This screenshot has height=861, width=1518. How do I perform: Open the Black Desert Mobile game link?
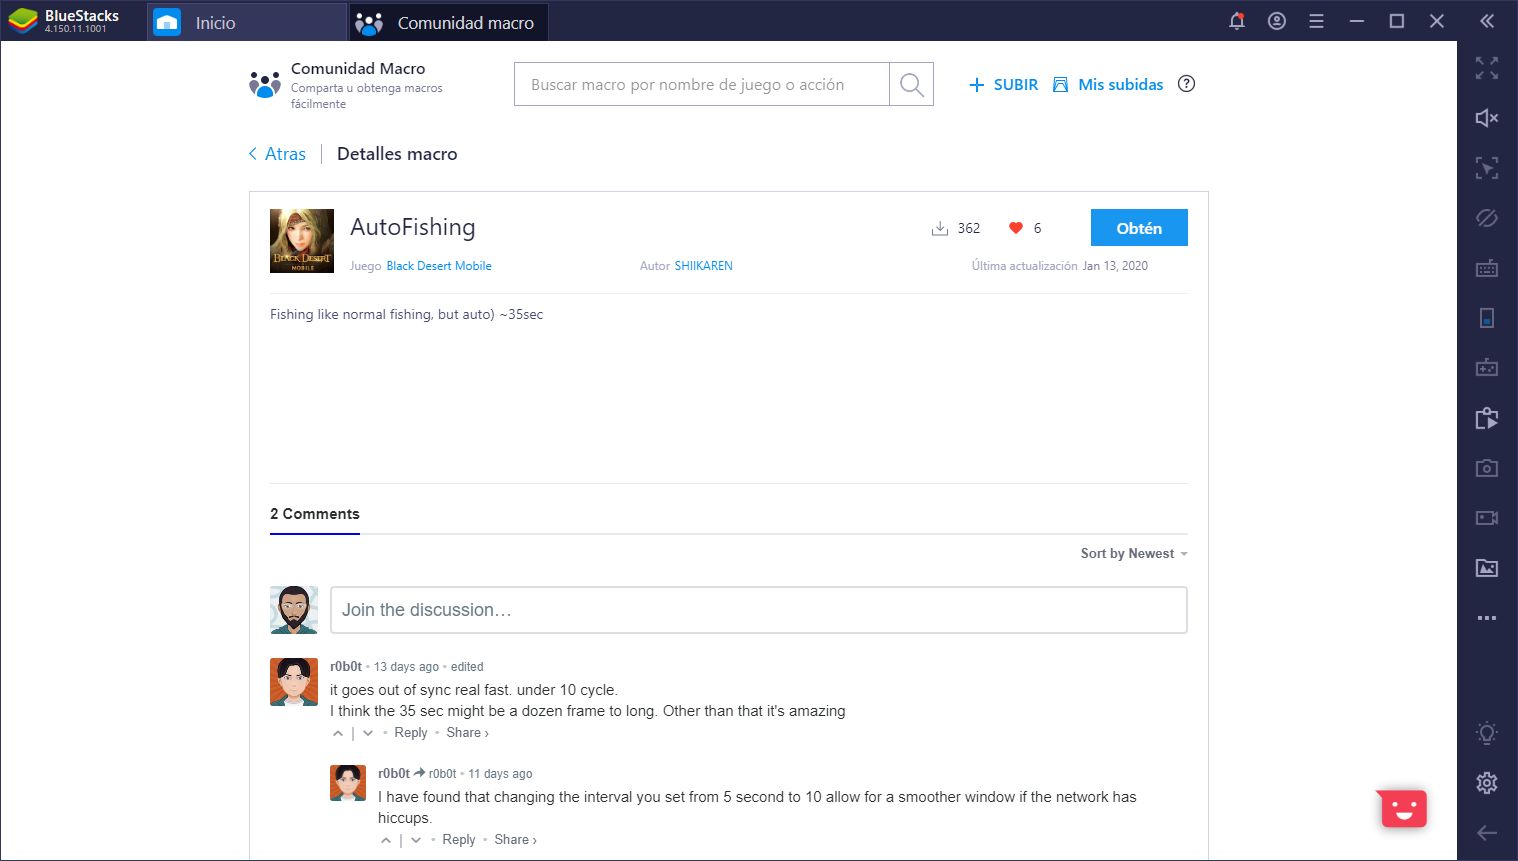coord(439,266)
